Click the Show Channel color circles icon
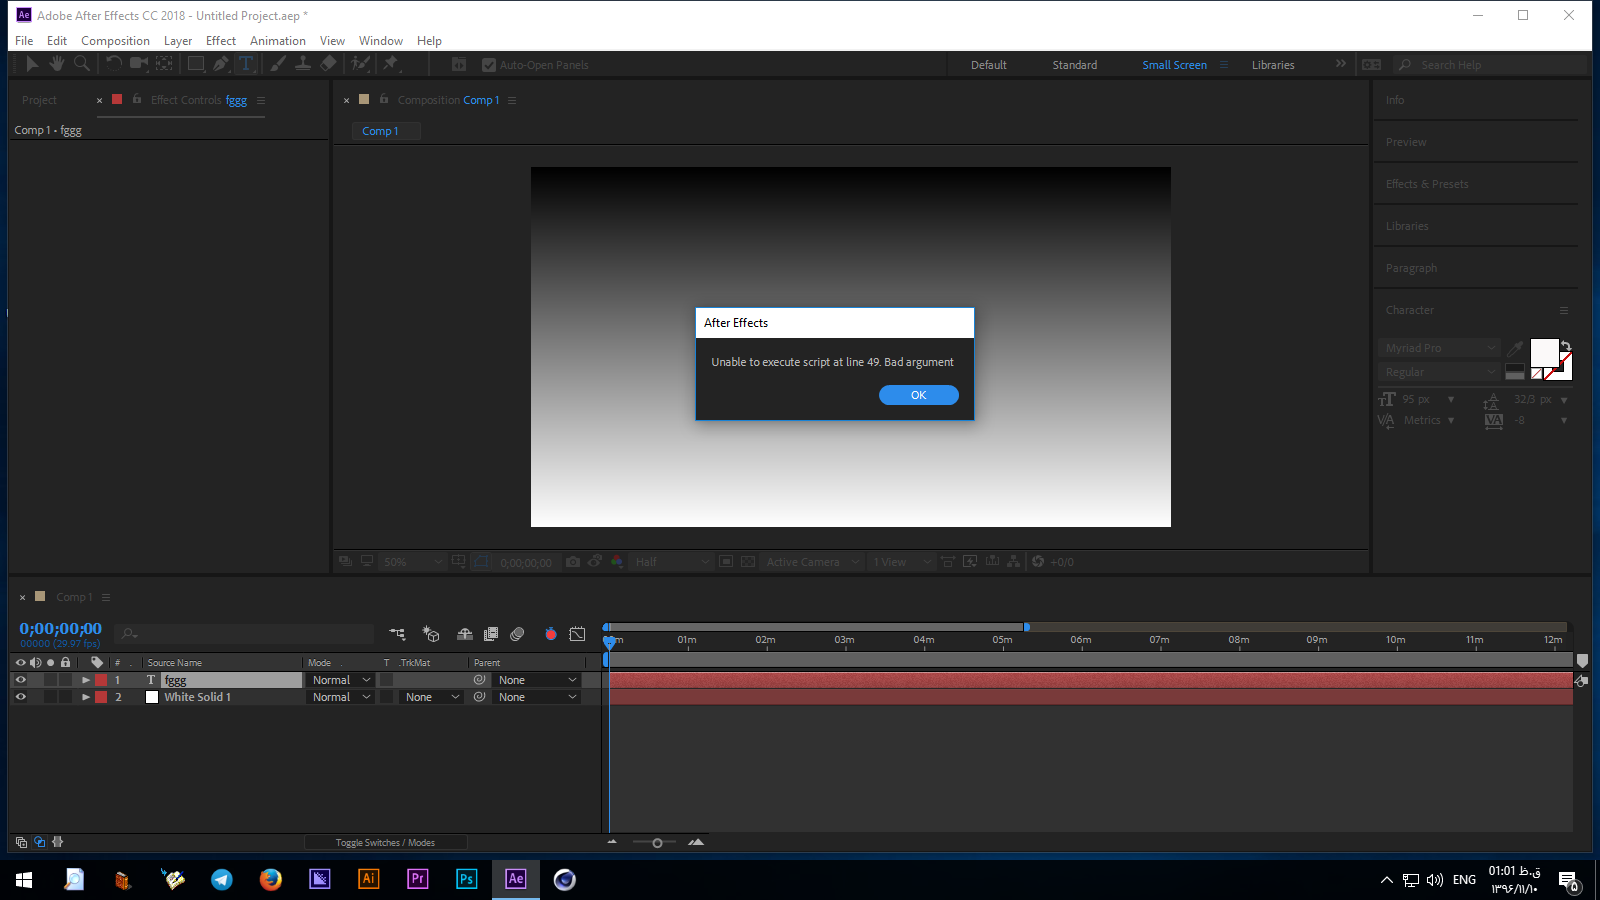 click(x=617, y=562)
